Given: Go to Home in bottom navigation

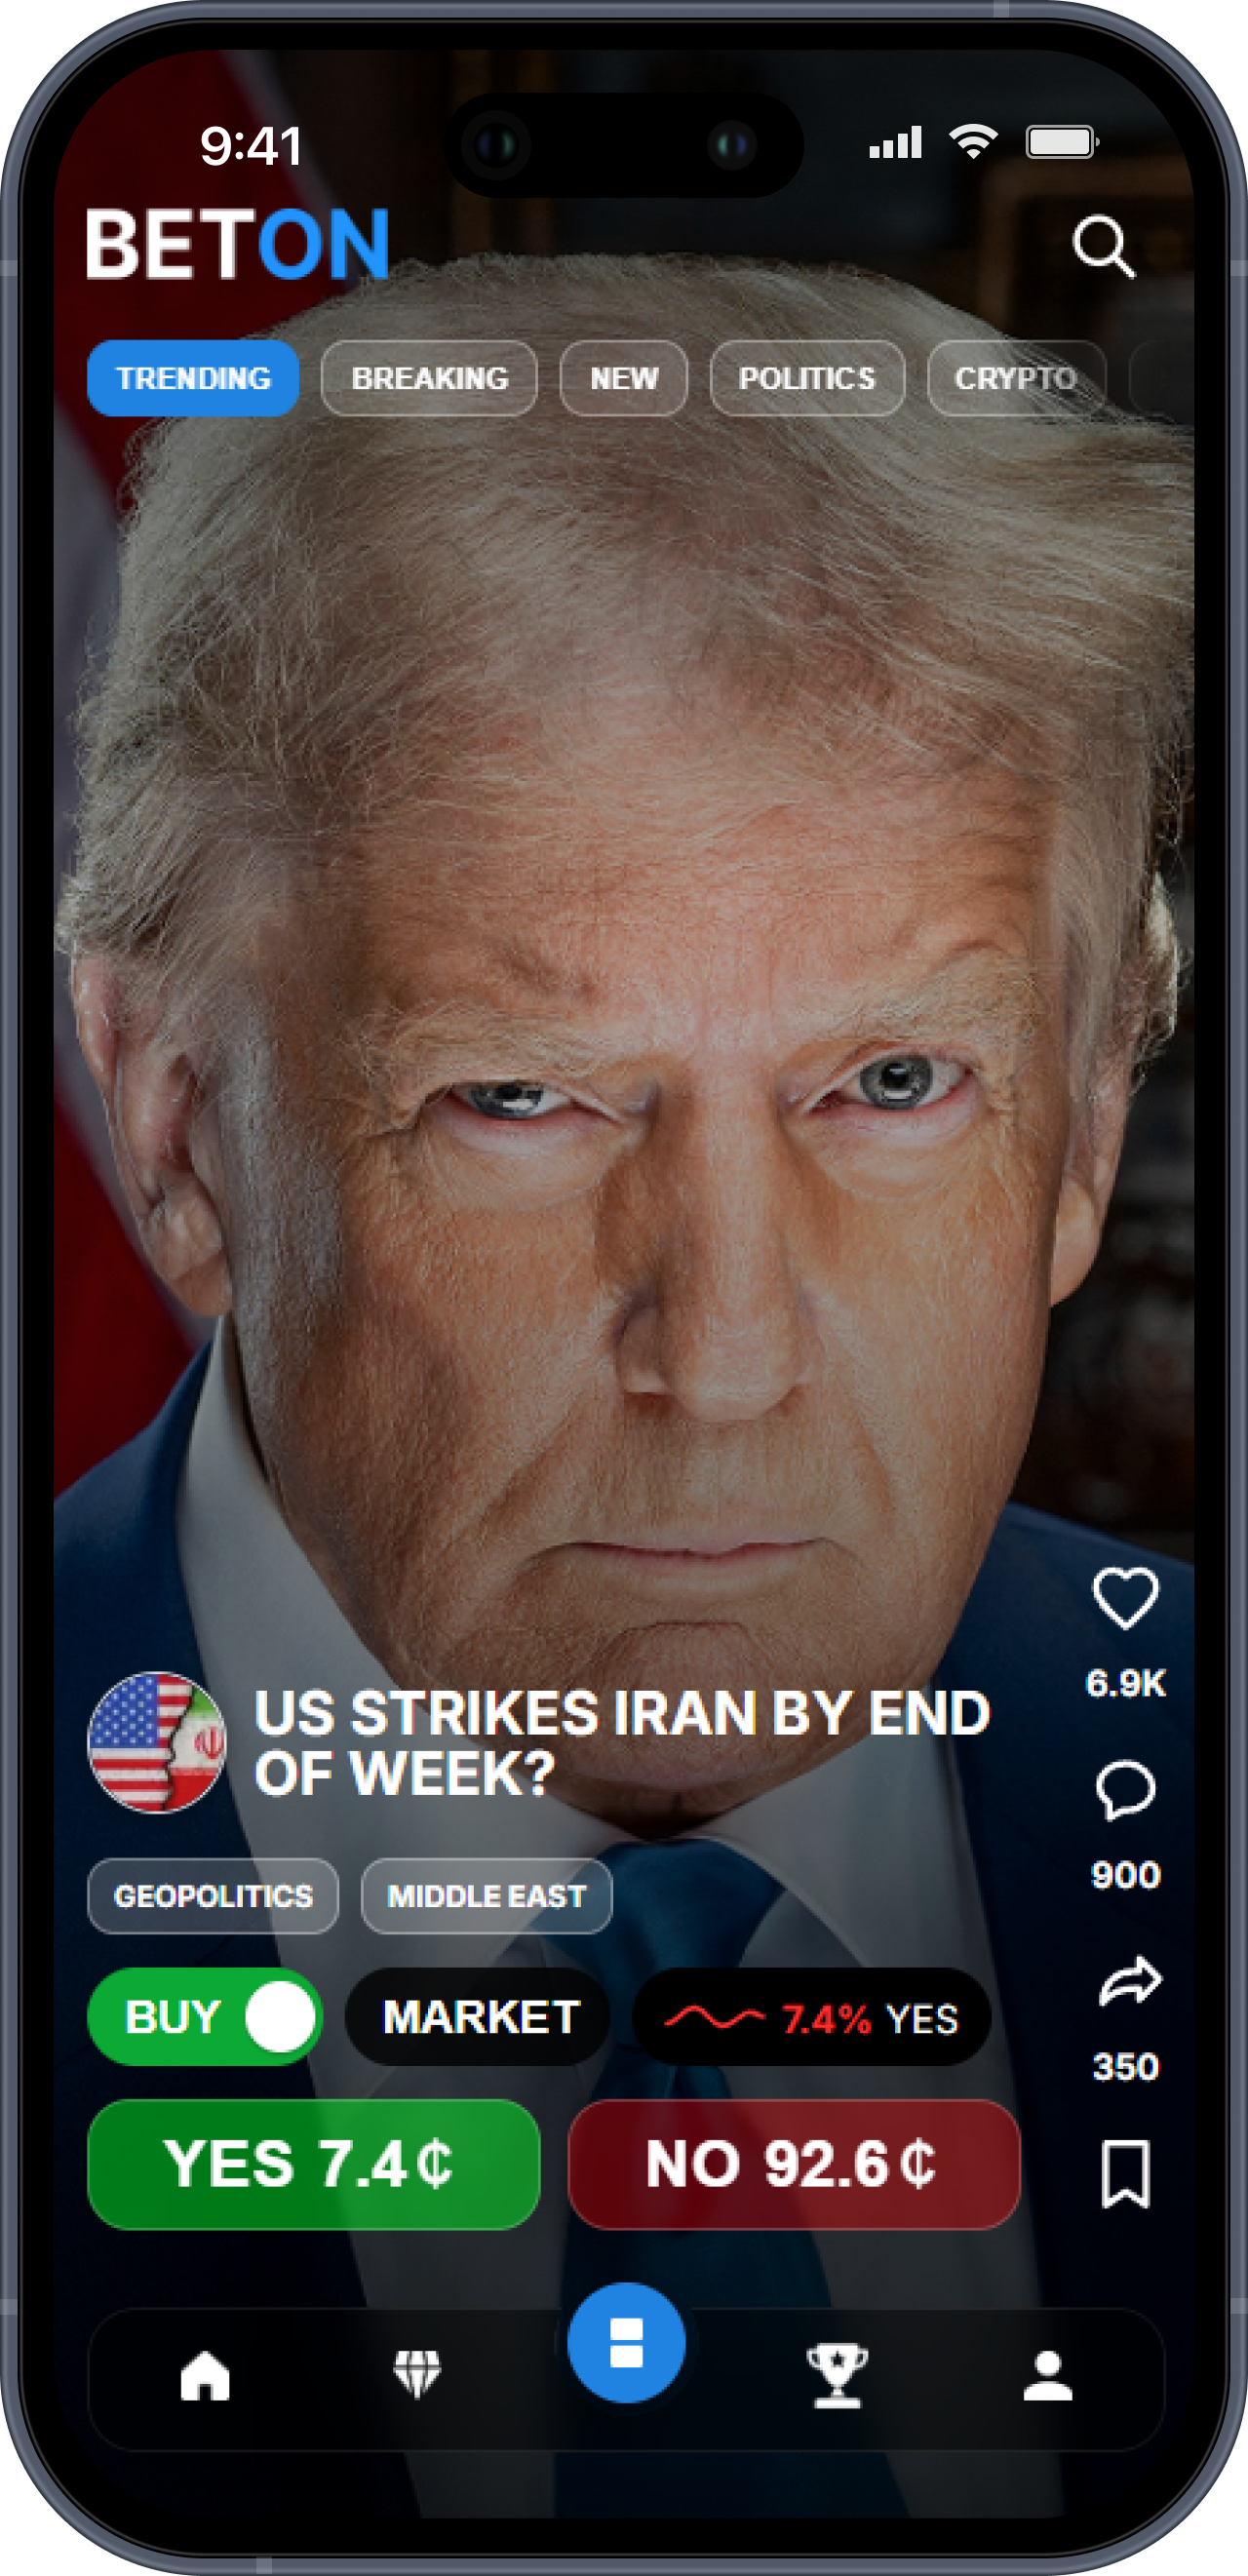Looking at the screenshot, I should [205, 2375].
